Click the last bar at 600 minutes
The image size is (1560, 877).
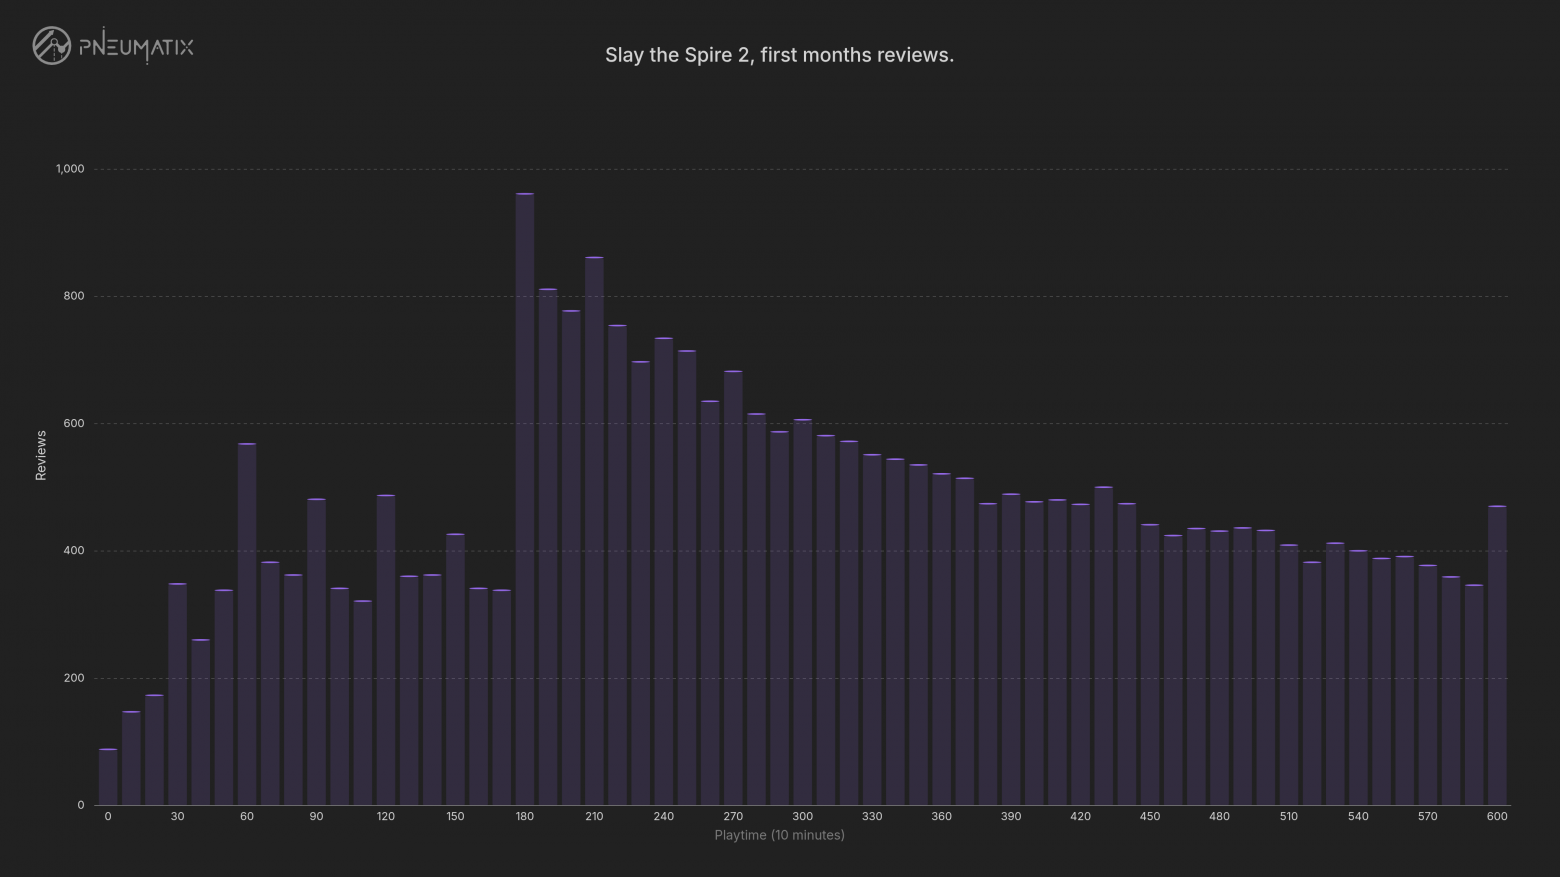tap(1497, 655)
